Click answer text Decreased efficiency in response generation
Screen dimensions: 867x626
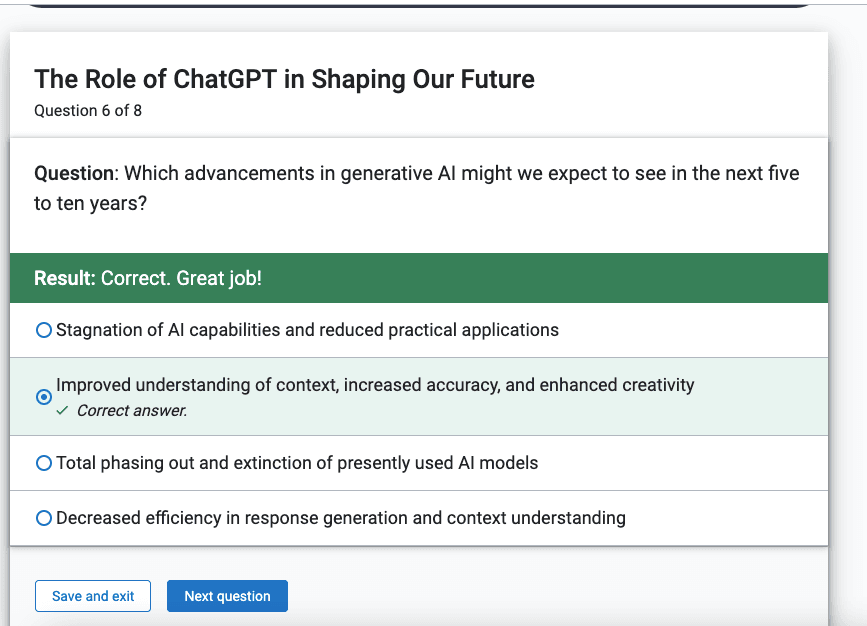[x=341, y=518]
